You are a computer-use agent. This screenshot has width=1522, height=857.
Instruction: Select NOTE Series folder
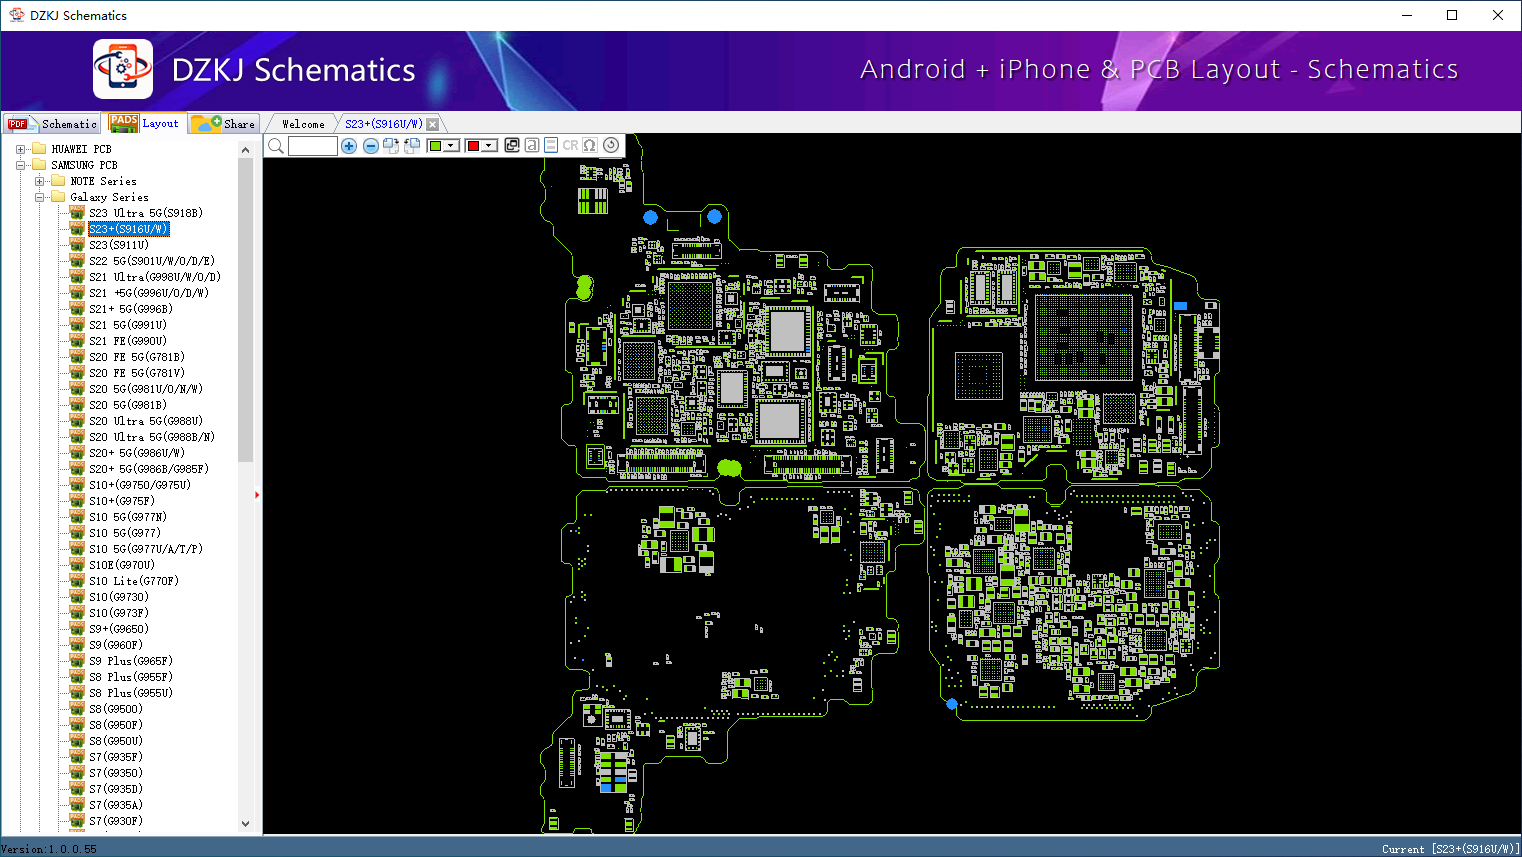tap(103, 181)
